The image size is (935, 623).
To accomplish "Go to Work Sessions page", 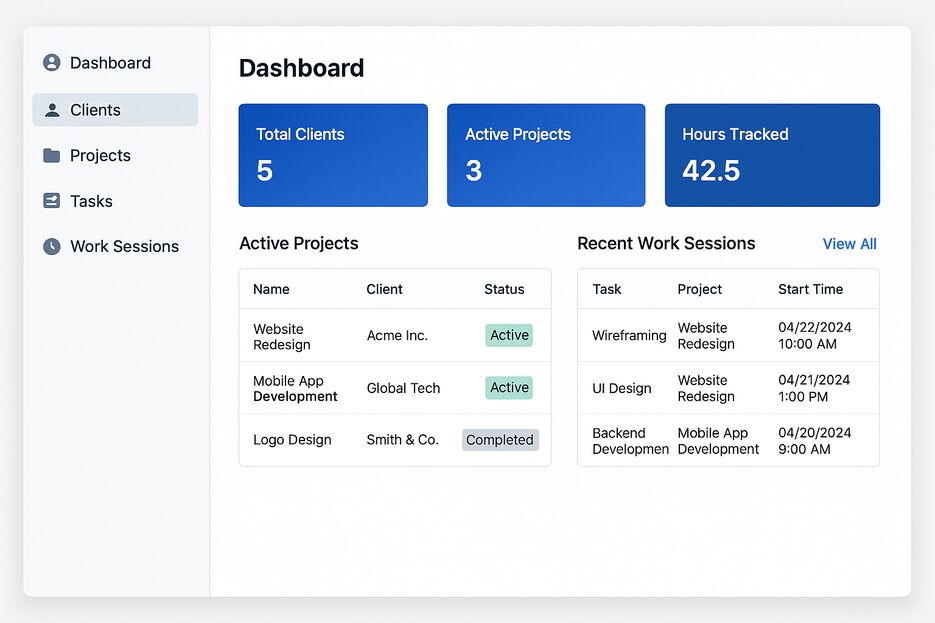I will (x=124, y=246).
